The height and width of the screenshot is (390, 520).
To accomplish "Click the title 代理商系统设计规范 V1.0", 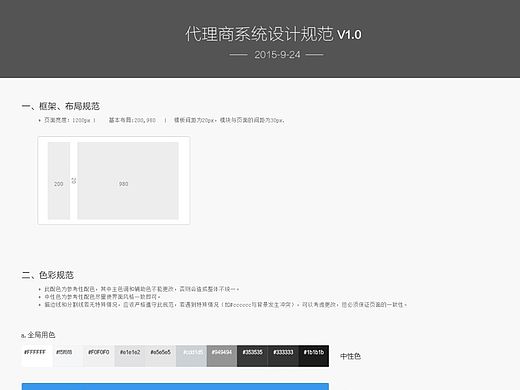I will coord(273,34).
